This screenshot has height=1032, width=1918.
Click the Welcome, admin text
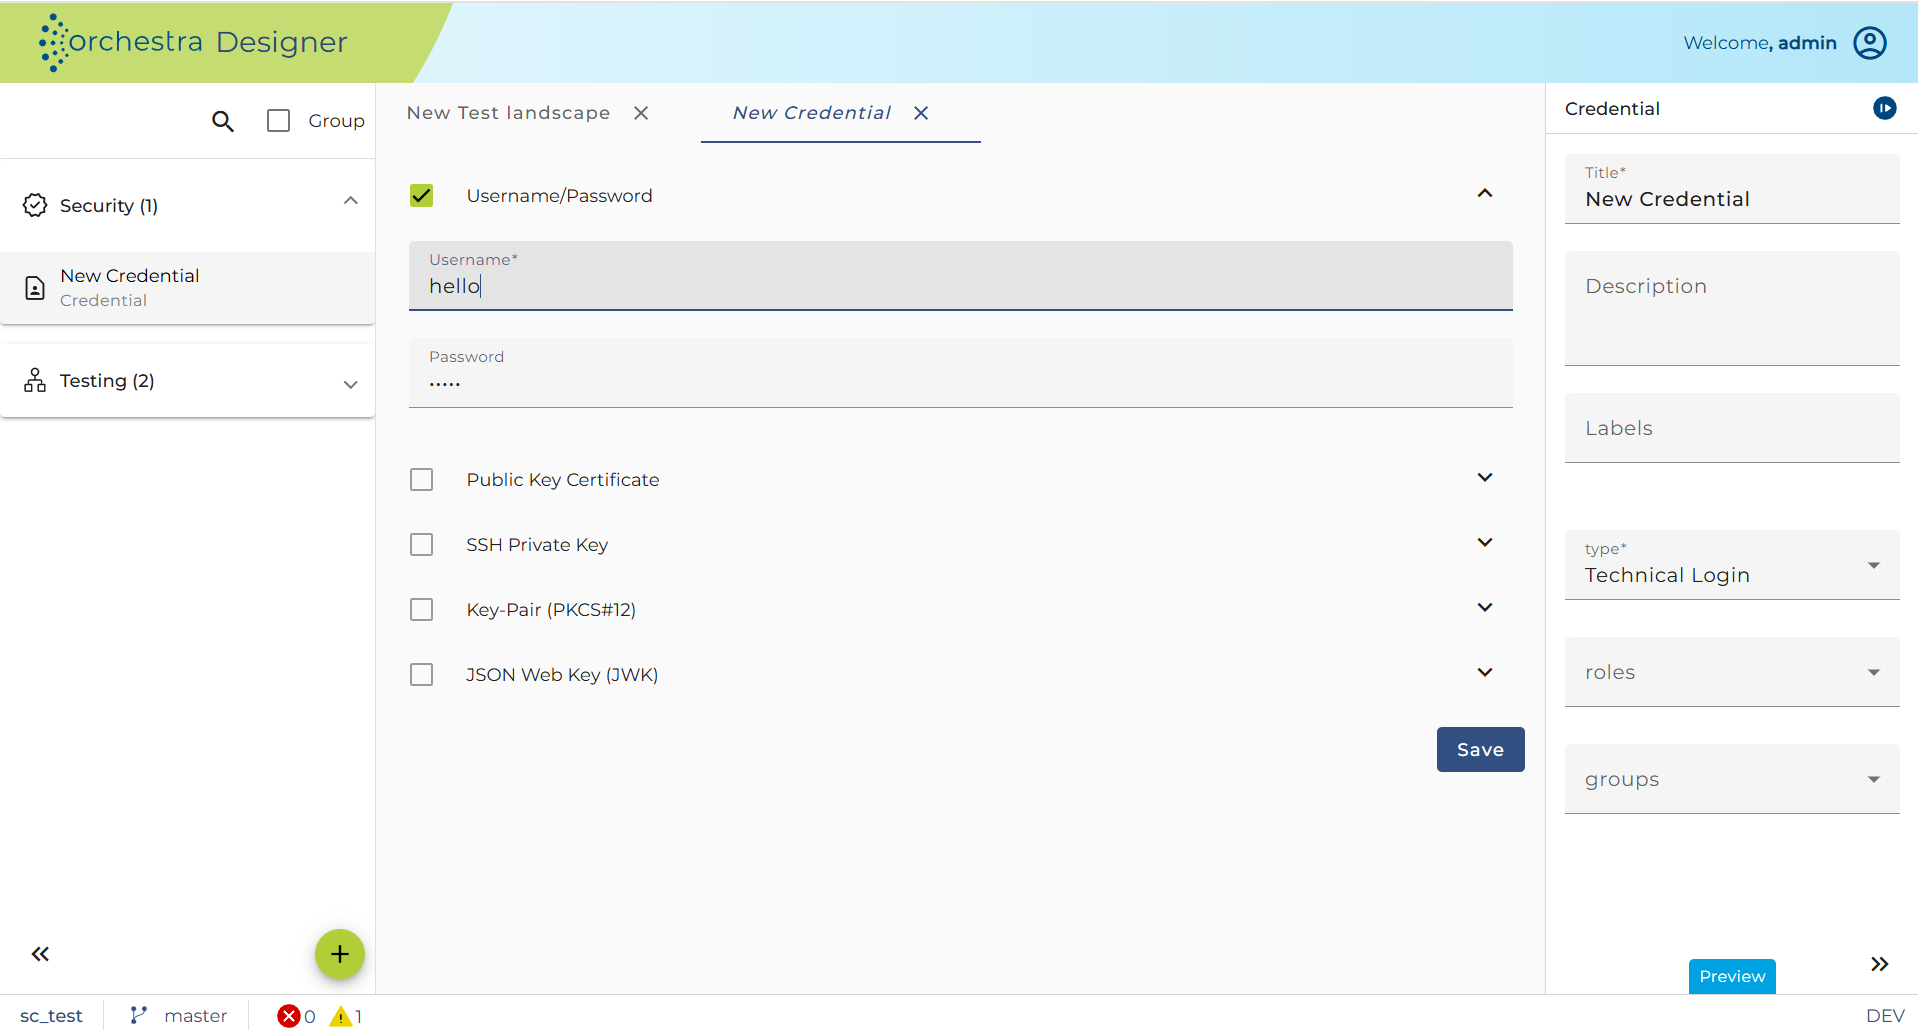(1760, 43)
